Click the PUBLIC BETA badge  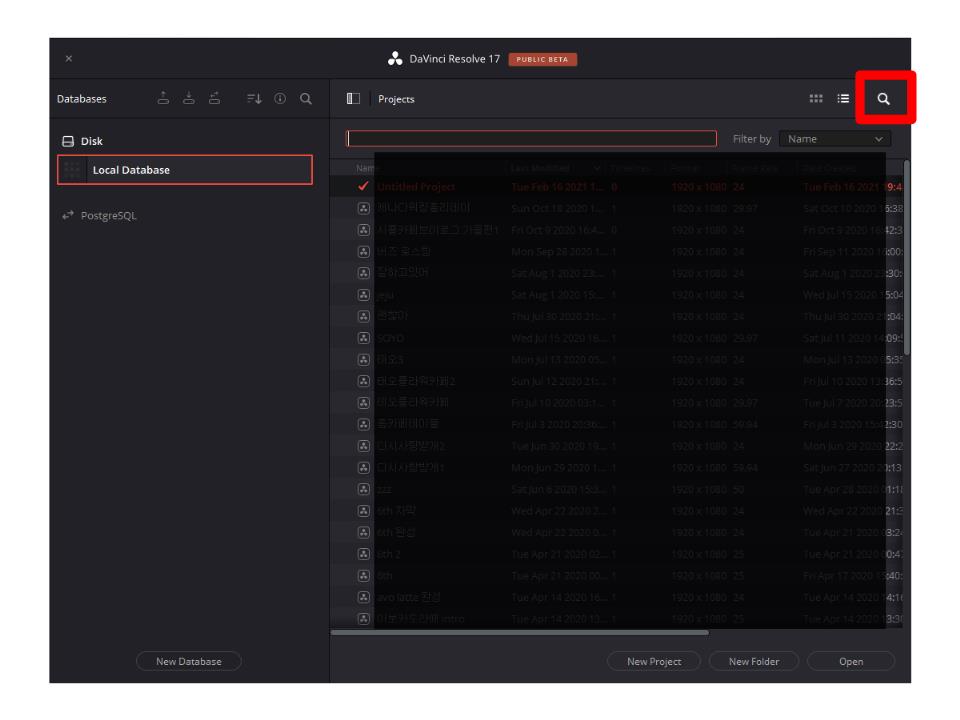542,59
